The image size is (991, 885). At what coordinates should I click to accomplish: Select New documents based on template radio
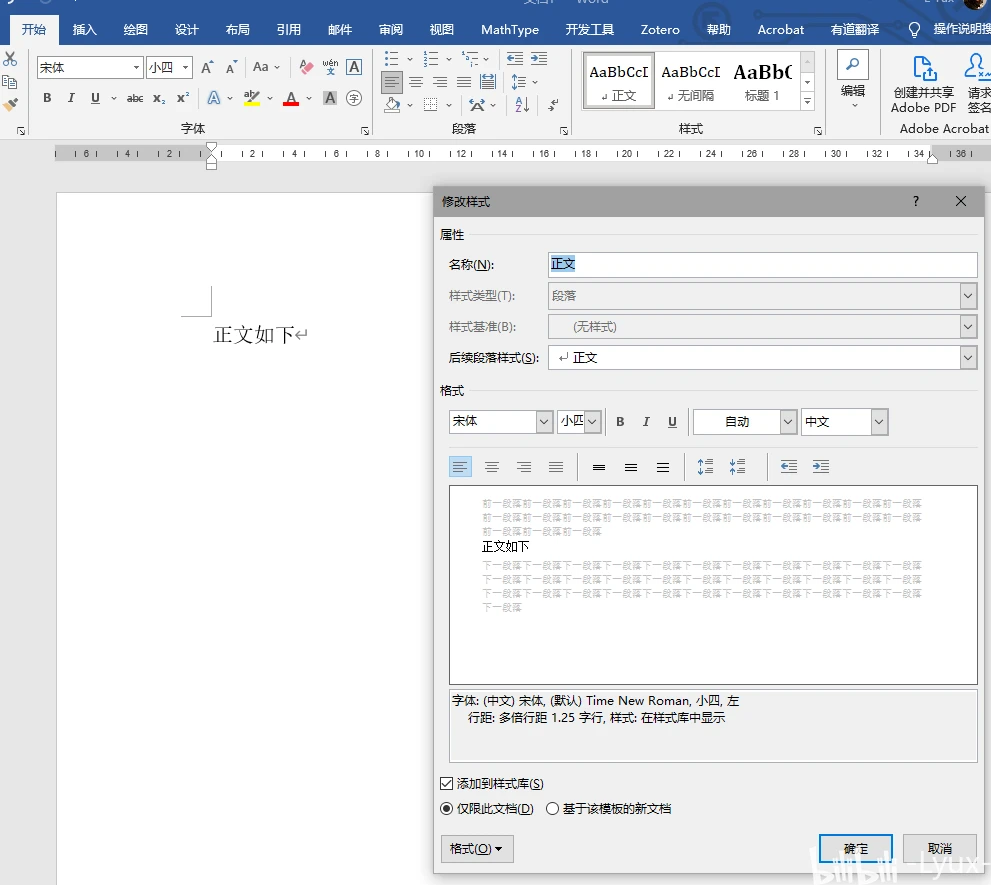click(552, 809)
